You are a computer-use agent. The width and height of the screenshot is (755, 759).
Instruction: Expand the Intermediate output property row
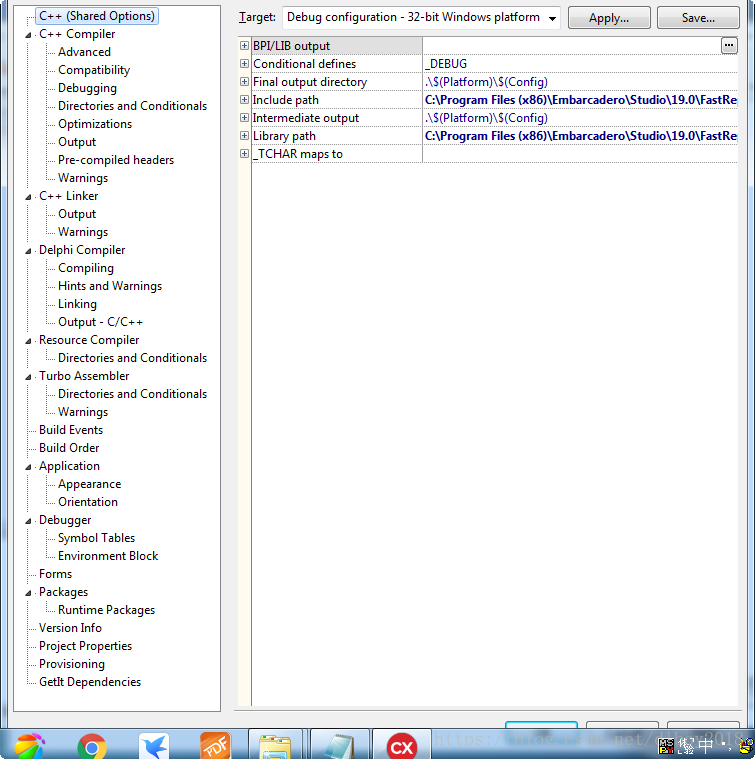point(244,118)
